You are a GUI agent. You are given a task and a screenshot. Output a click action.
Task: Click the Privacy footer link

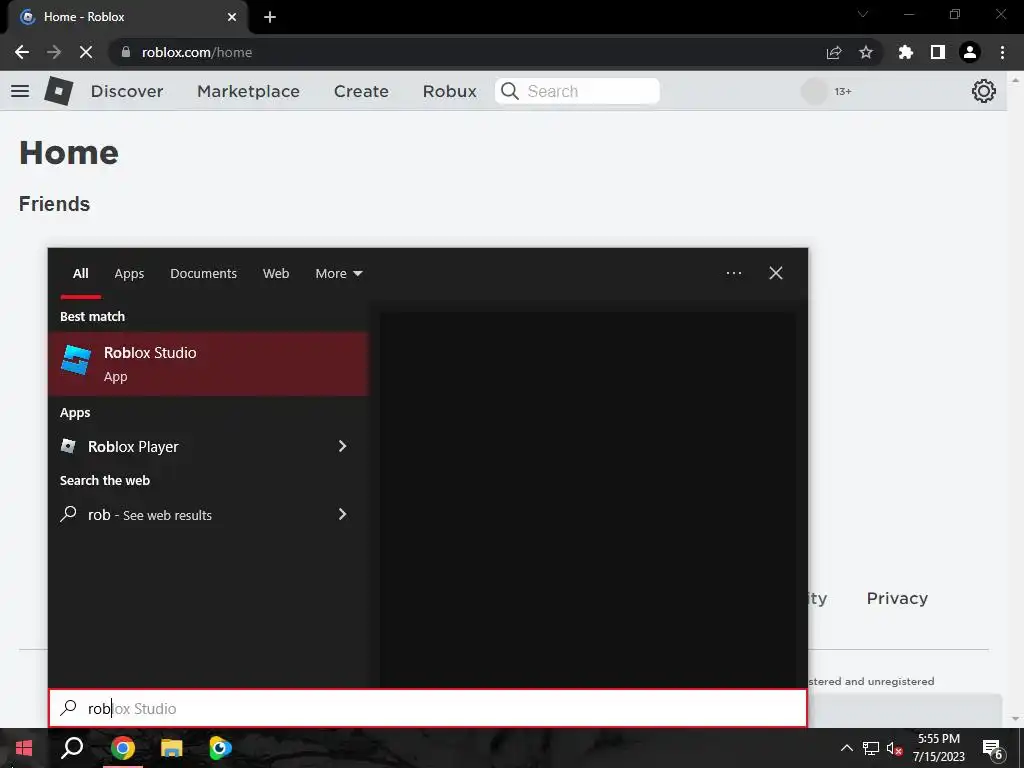coord(897,598)
